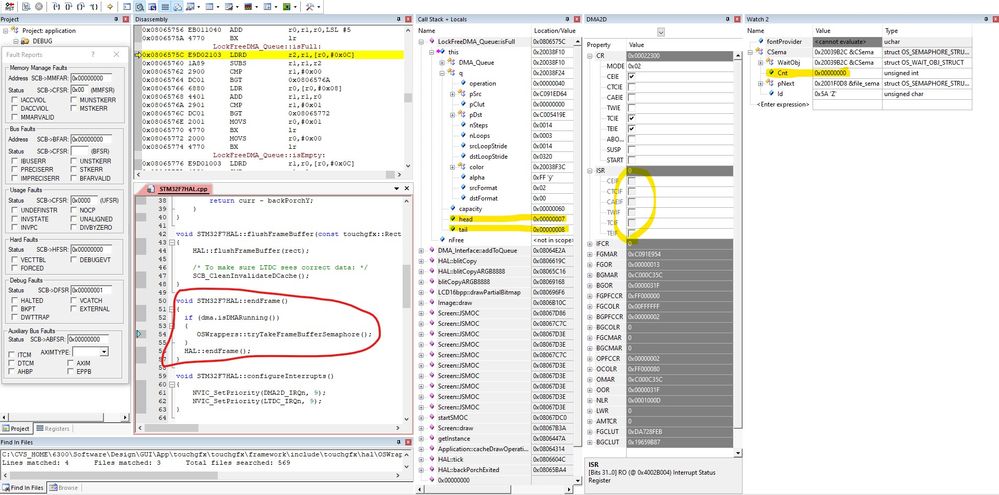Collapse the Project: application tree node
This screenshot has height=495, width=999.
5,31
